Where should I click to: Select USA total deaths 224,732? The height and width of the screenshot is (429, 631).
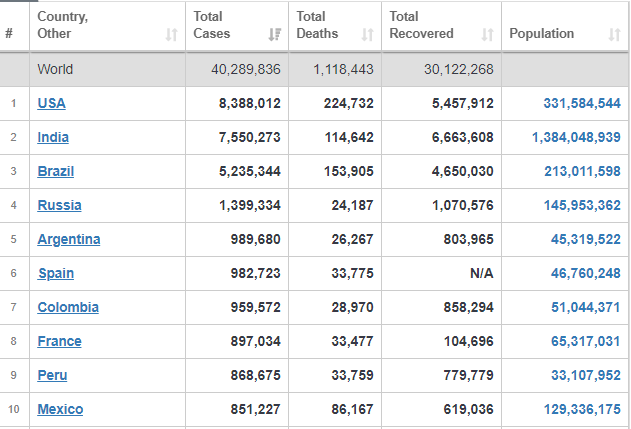[348, 103]
